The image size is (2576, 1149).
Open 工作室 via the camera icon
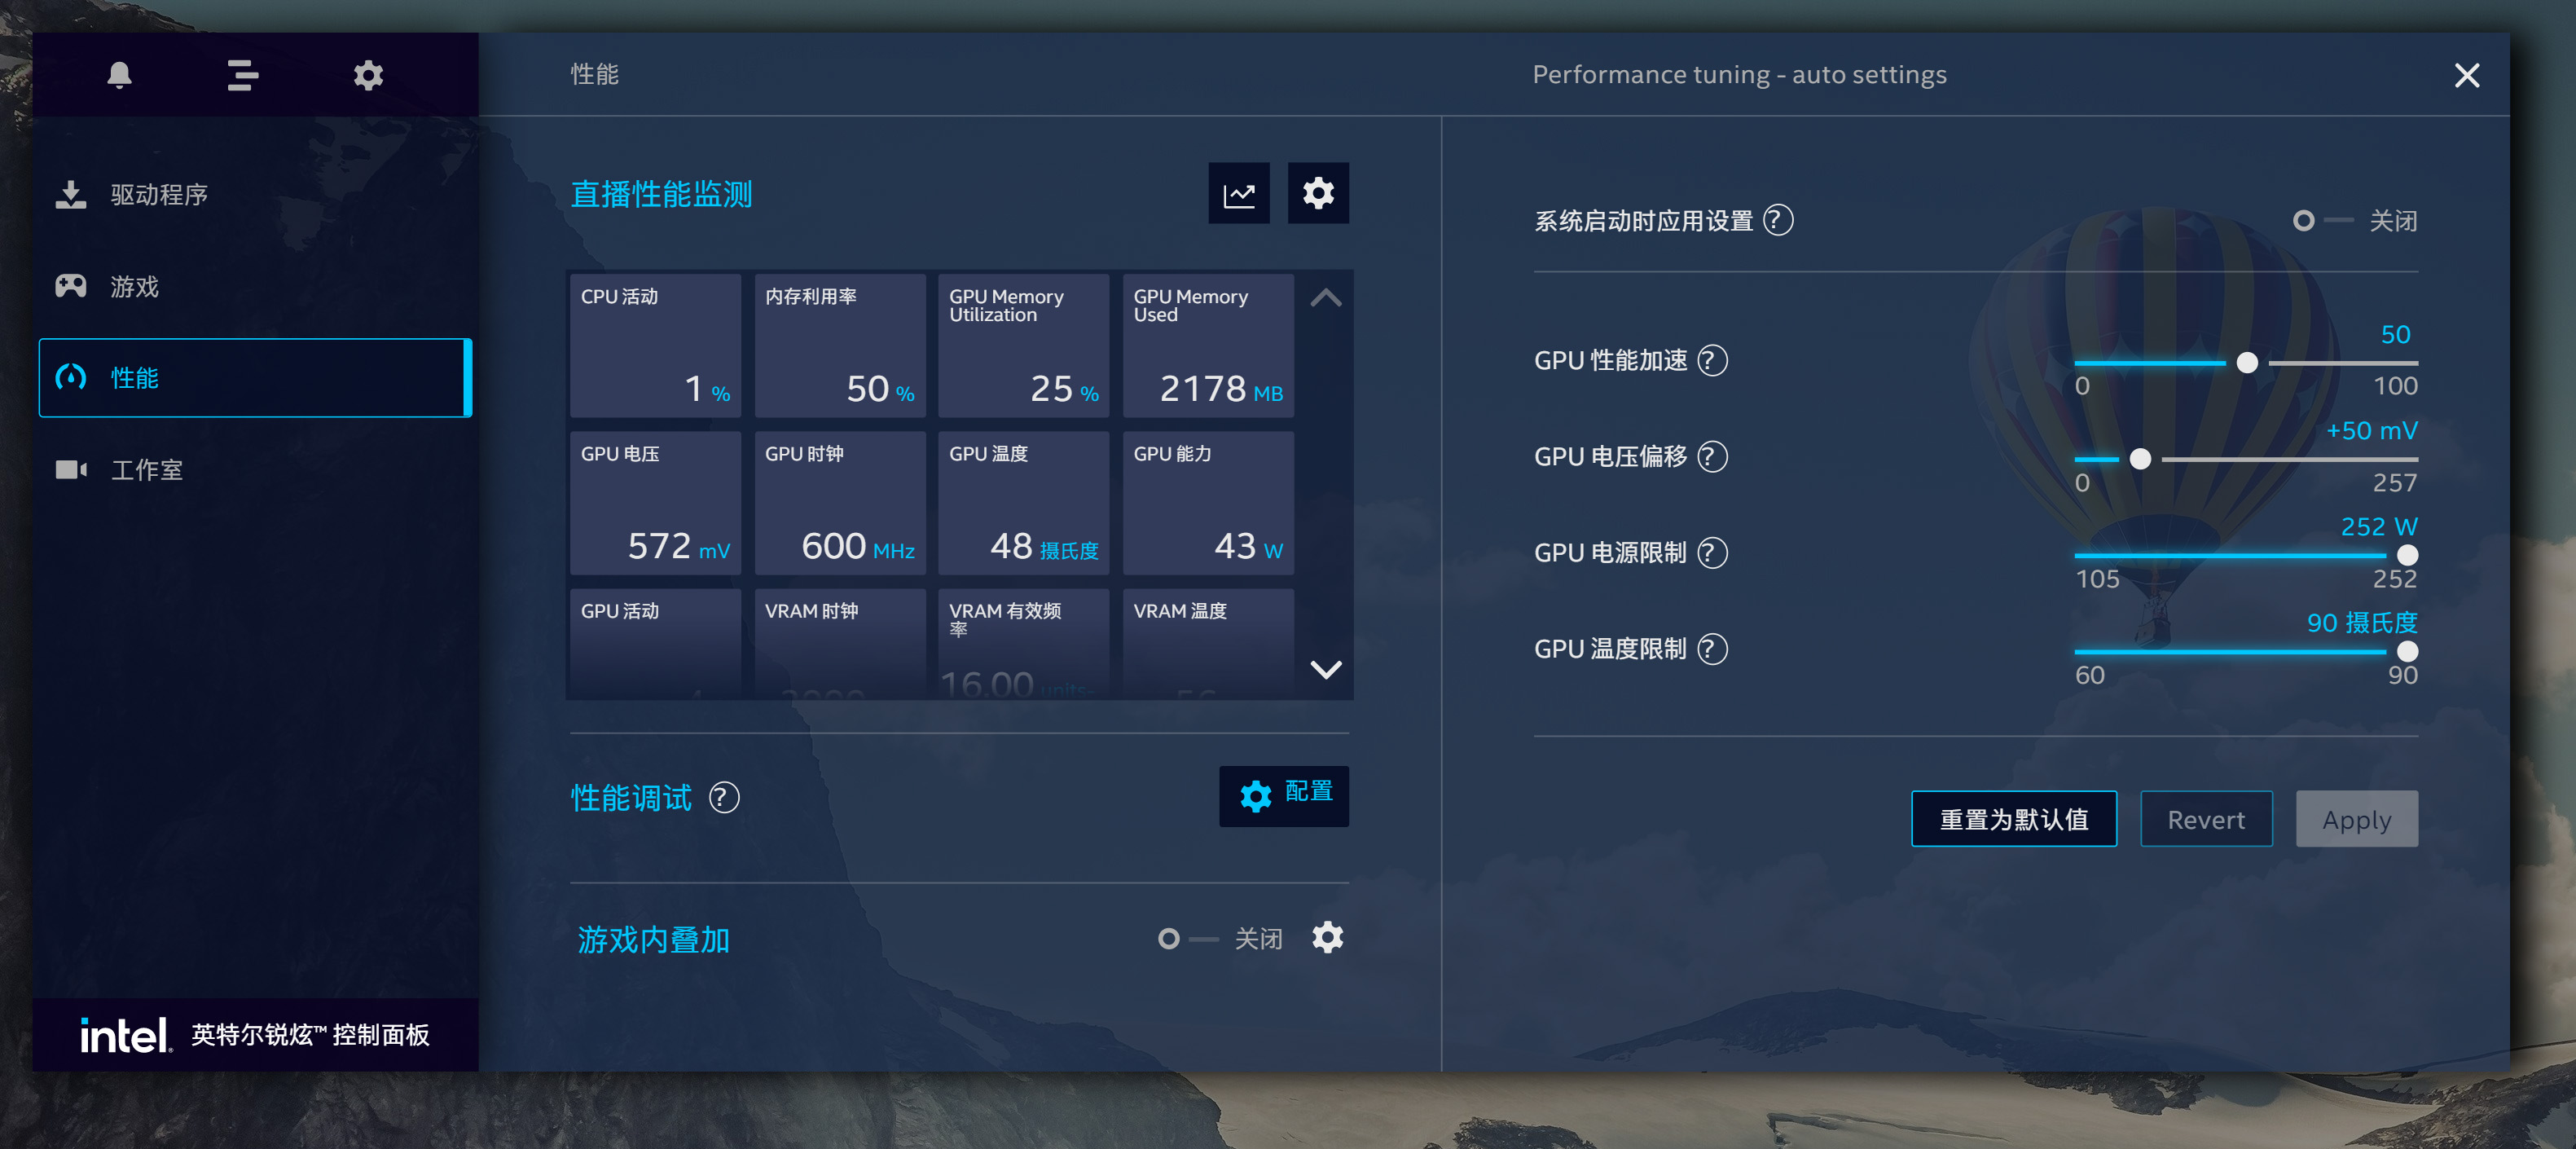(69, 469)
